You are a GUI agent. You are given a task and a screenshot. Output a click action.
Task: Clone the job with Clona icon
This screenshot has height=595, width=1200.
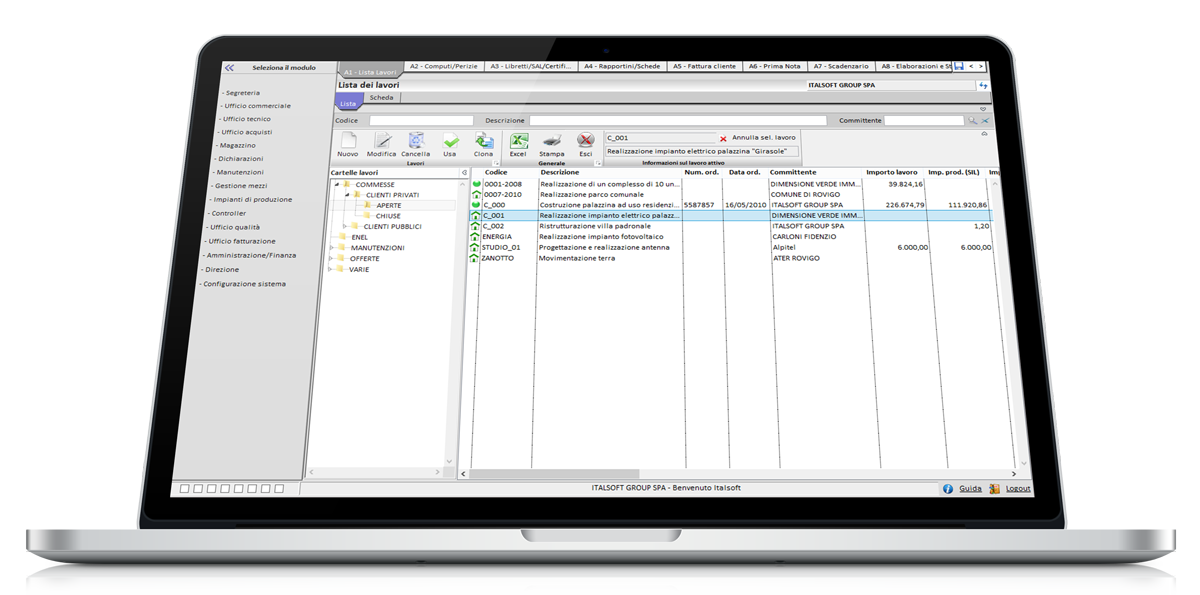[483, 142]
